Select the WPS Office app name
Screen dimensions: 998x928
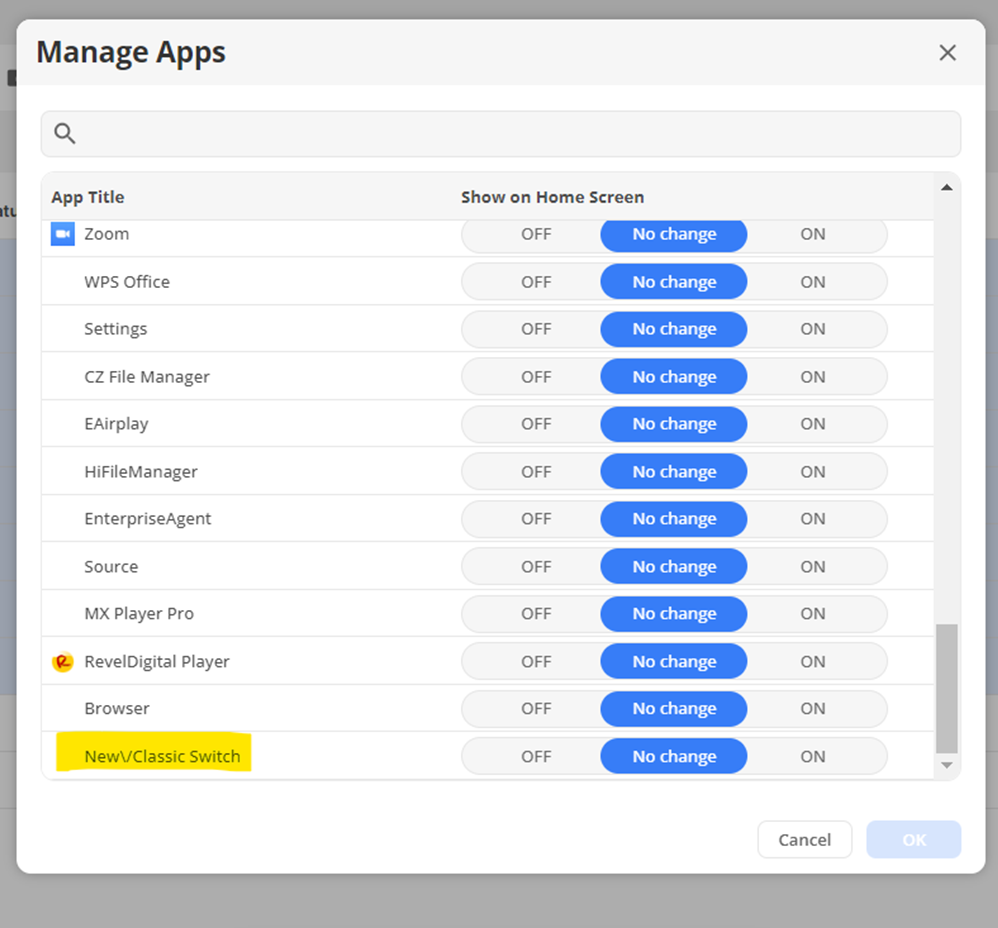point(127,282)
